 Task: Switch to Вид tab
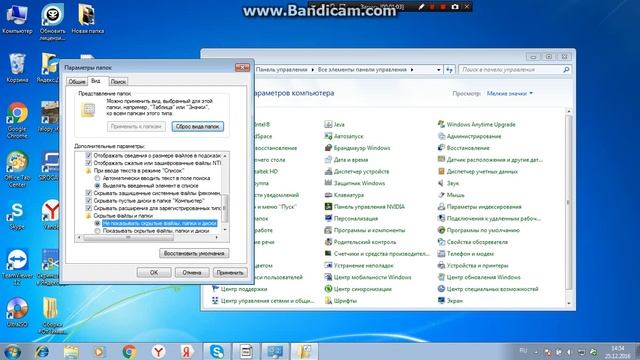96,81
